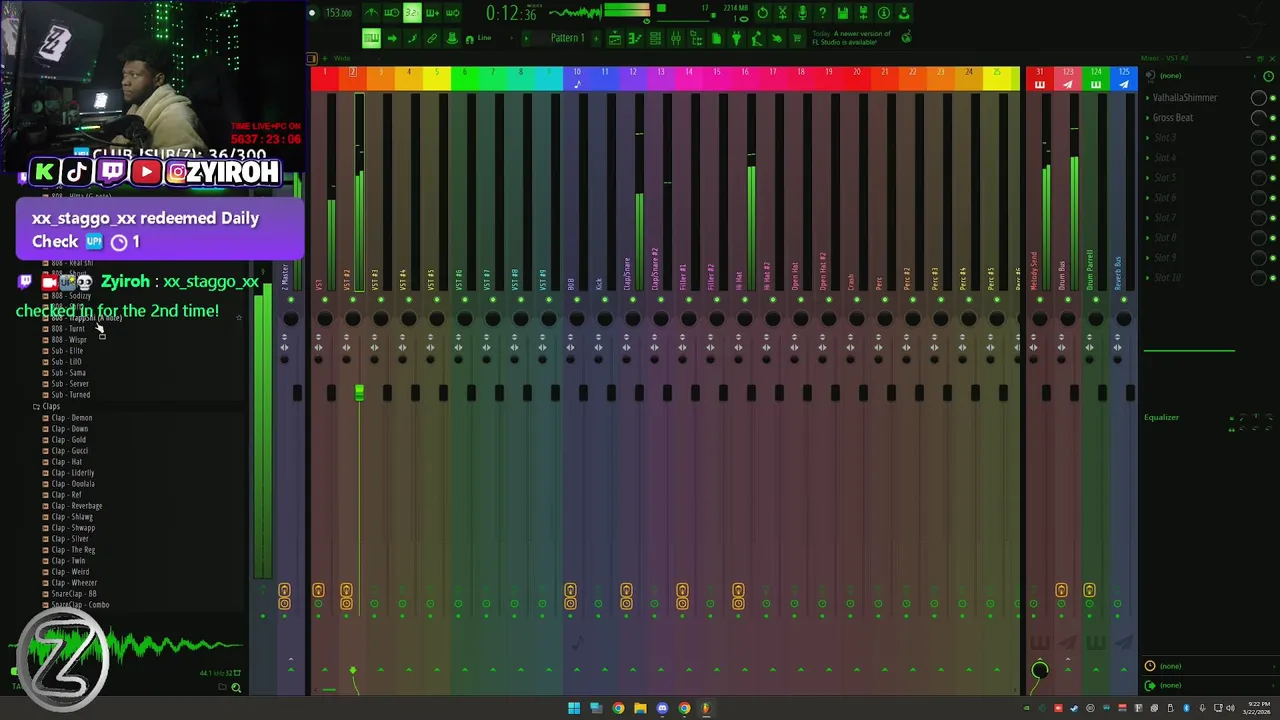This screenshot has height=720, width=1280.
Task: Open the Channel rack view icon
Action: (655, 38)
